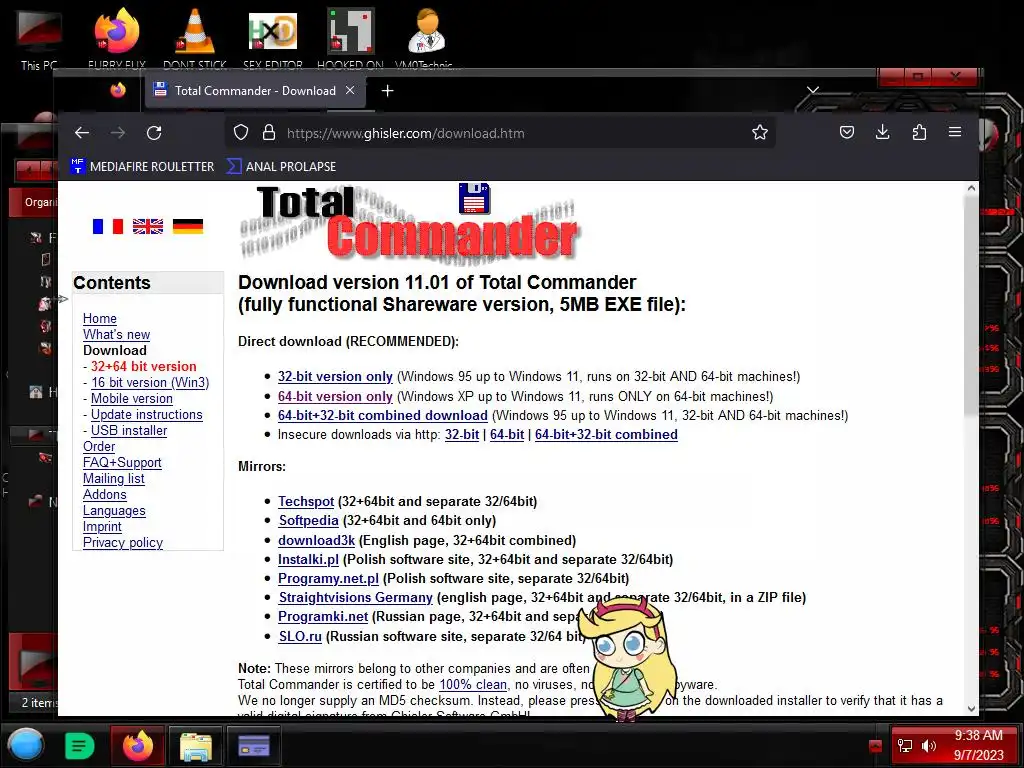The image size is (1024, 768).
Task: Open the download3k mirror link
Action: point(316,541)
